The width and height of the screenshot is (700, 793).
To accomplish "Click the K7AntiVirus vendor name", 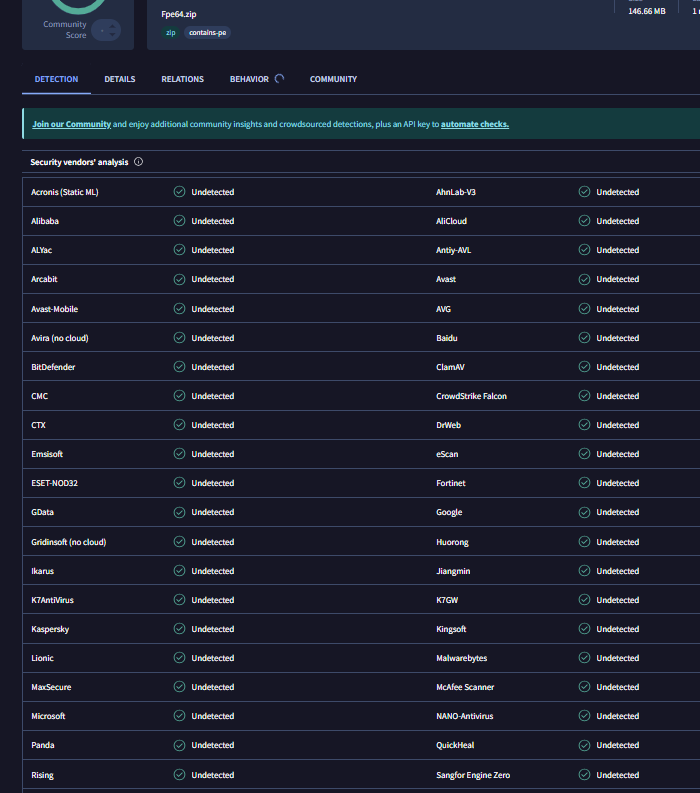I will click(52, 600).
